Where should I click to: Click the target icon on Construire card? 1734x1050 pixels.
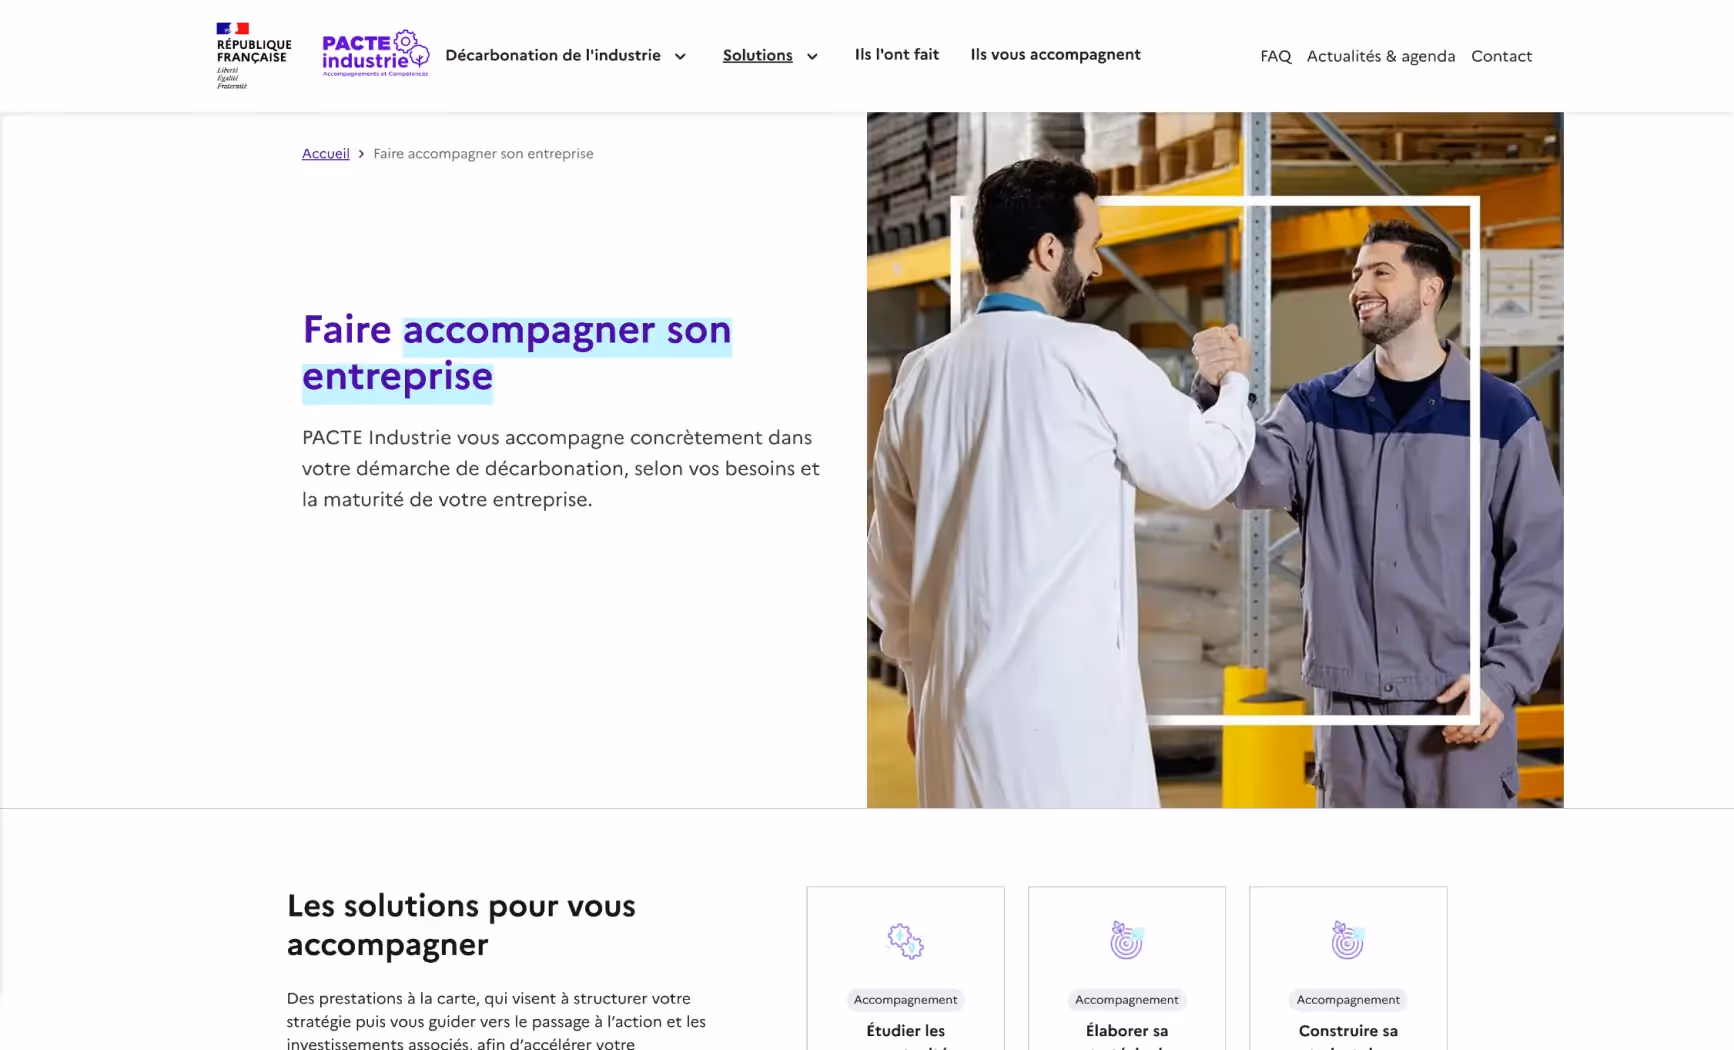coord(1347,940)
